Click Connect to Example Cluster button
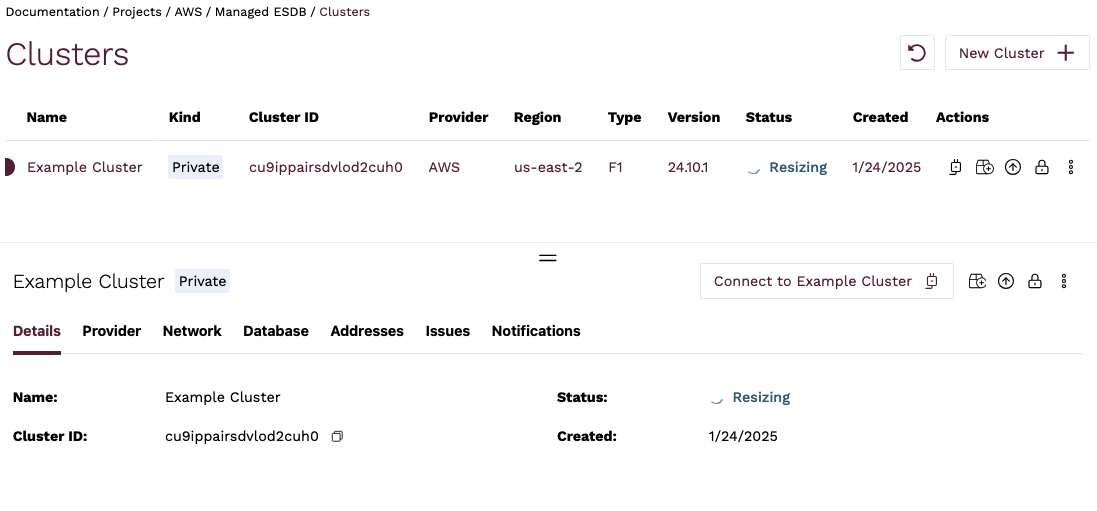 (825, 282)
